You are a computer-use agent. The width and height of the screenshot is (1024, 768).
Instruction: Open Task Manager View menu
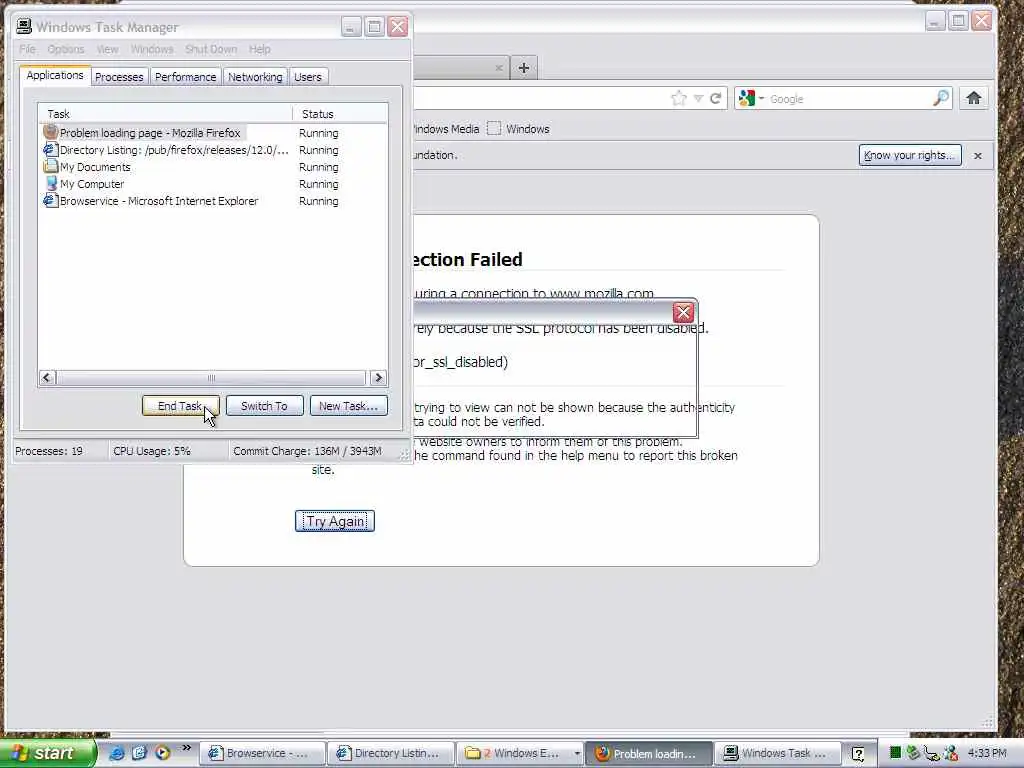pos(108,49)
